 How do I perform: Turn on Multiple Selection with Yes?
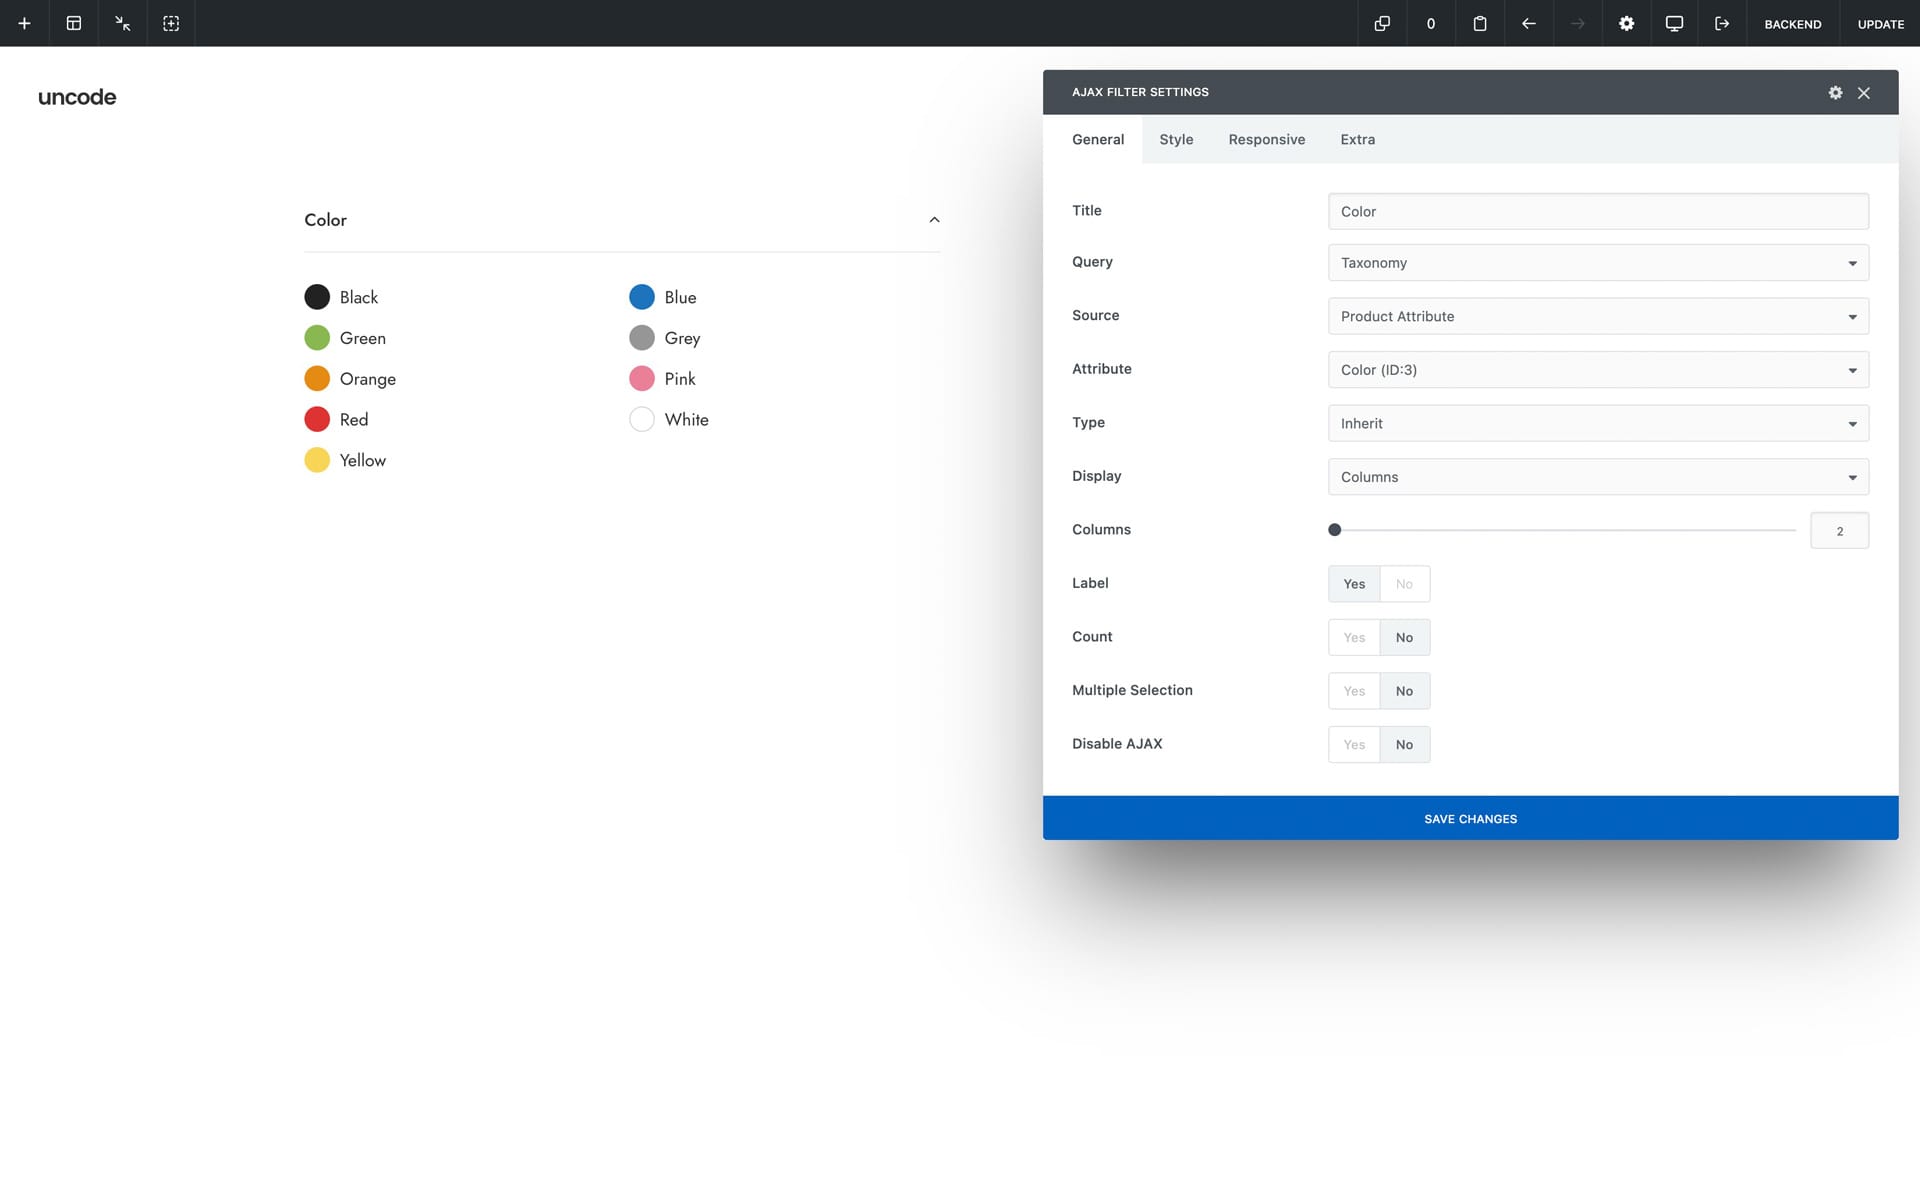pos(1354,691)
